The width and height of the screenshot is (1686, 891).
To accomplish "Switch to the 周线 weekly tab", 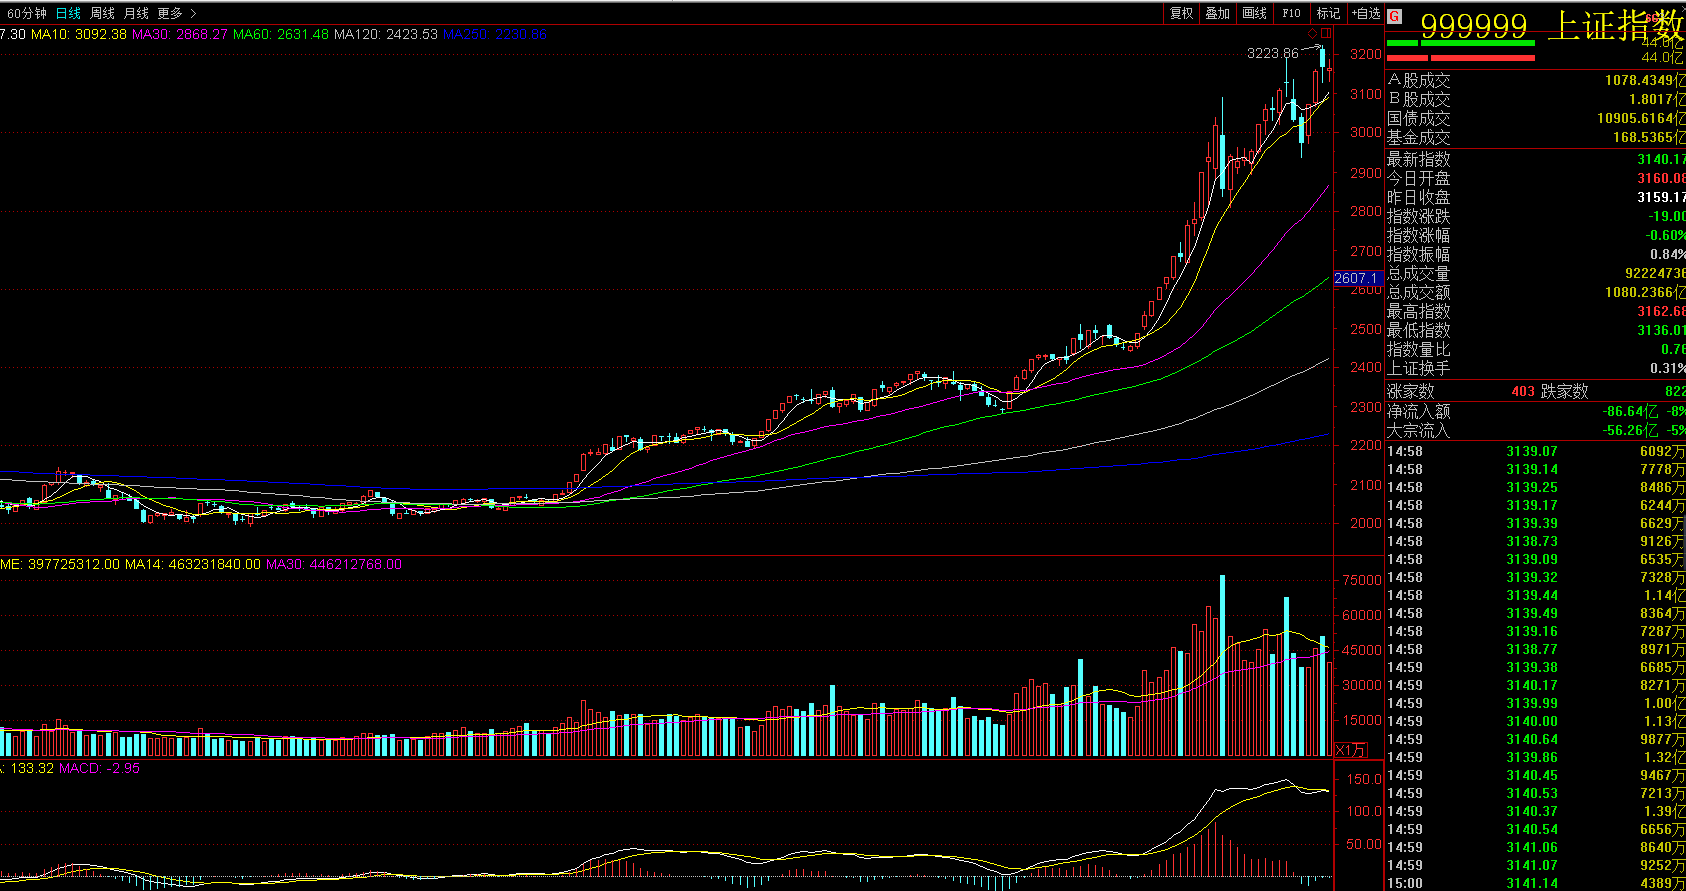I will [102, 13].
